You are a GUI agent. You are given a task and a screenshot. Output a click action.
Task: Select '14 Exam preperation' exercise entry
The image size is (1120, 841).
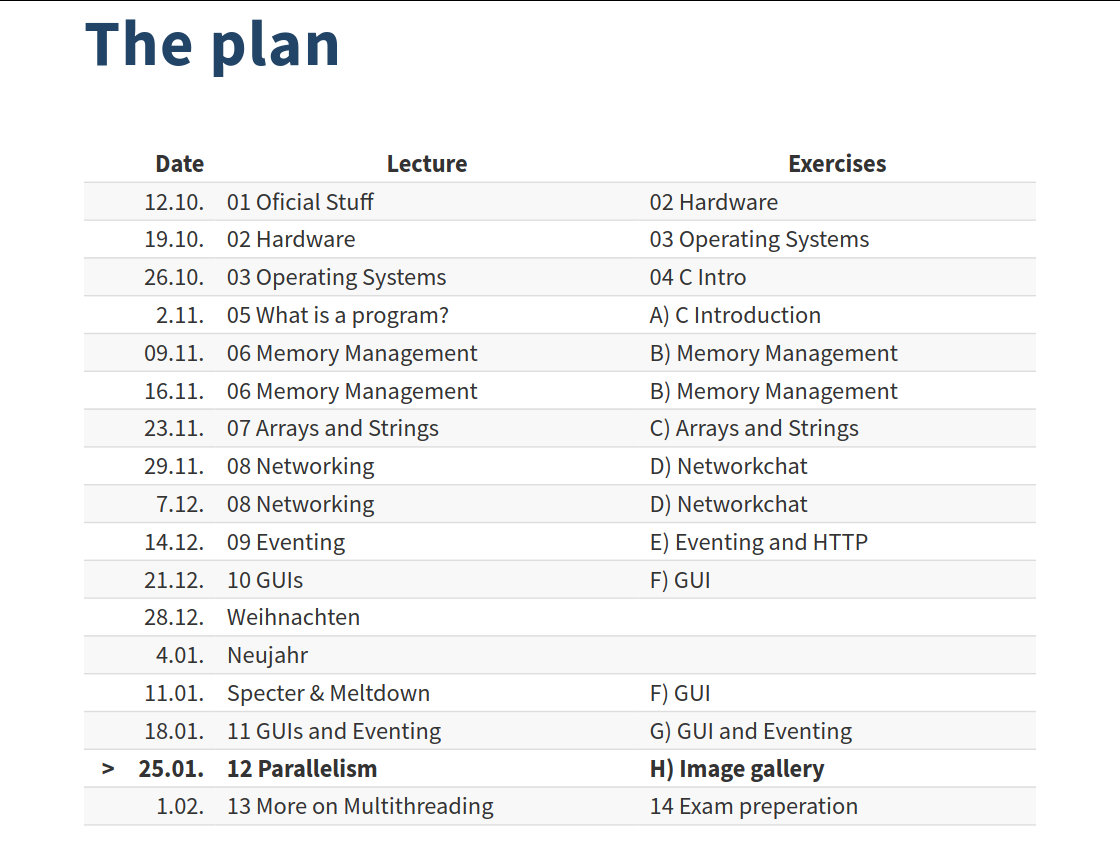pyautogui.click(x=754, y=807)
